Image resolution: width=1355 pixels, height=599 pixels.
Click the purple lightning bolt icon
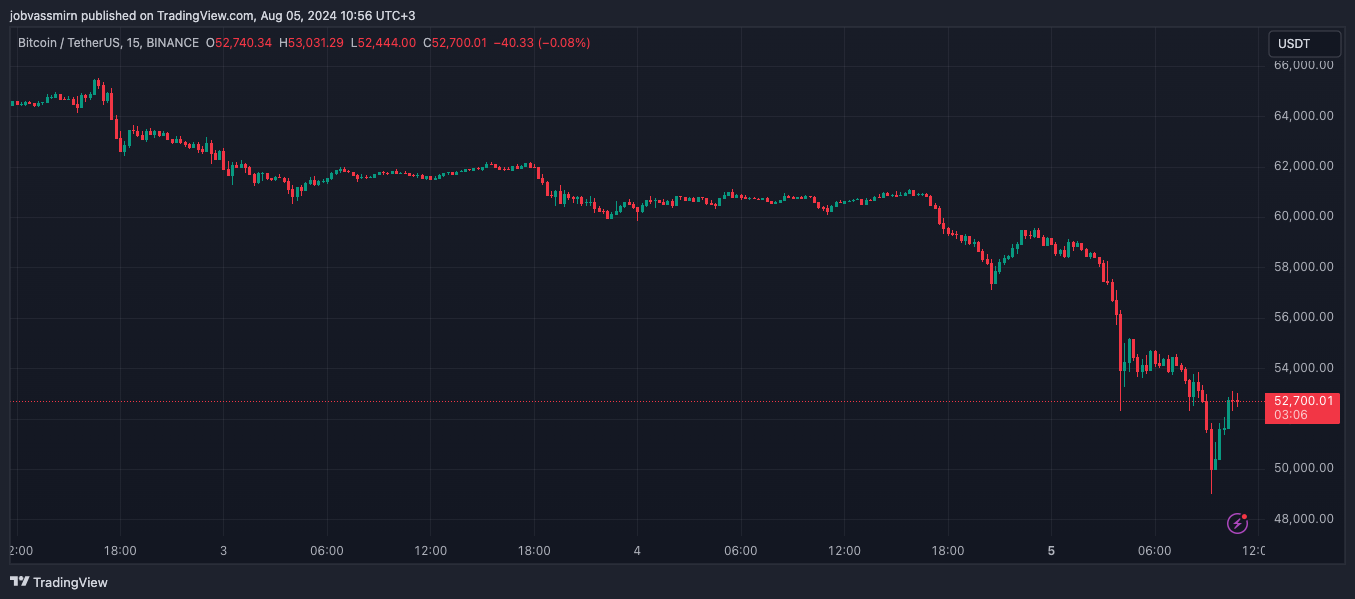point(1238,523)
